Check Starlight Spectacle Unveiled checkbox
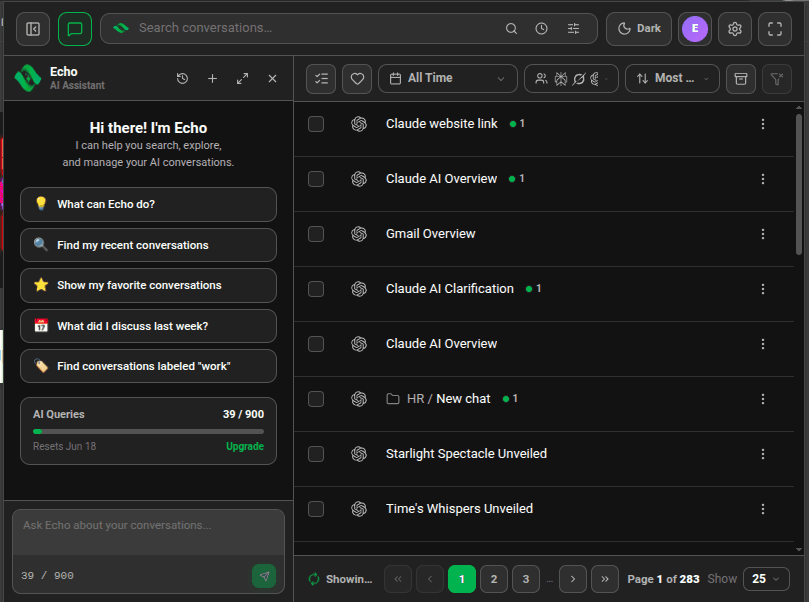Screen dimensions: 809x602 (x=316, y=454)
